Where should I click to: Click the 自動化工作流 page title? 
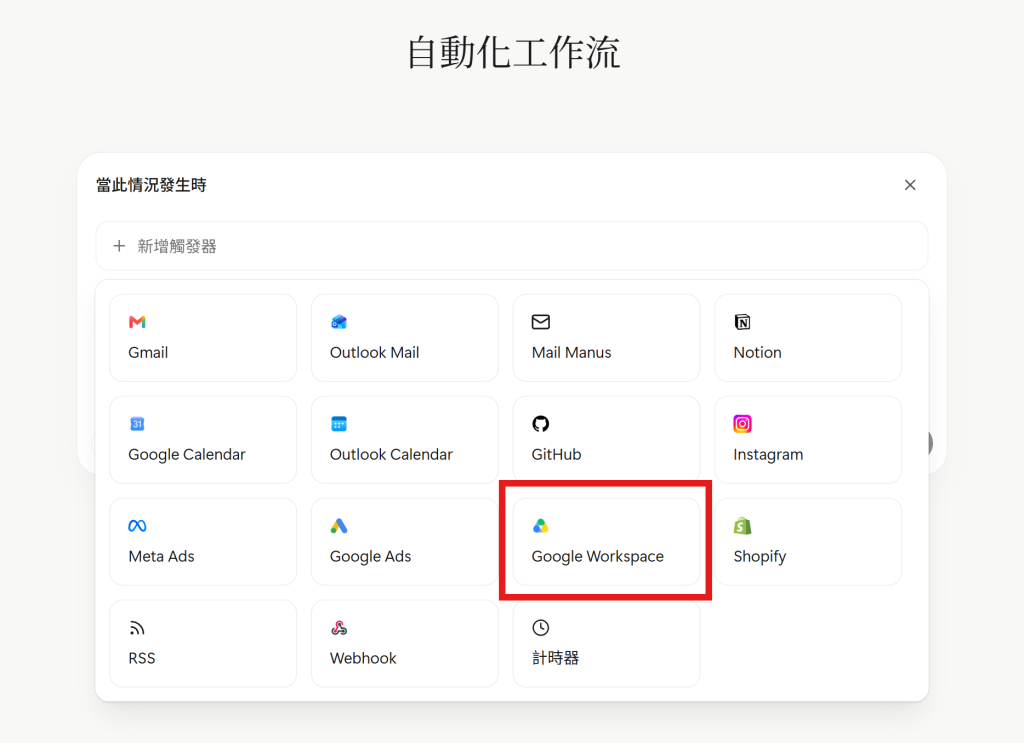point(513,52)
